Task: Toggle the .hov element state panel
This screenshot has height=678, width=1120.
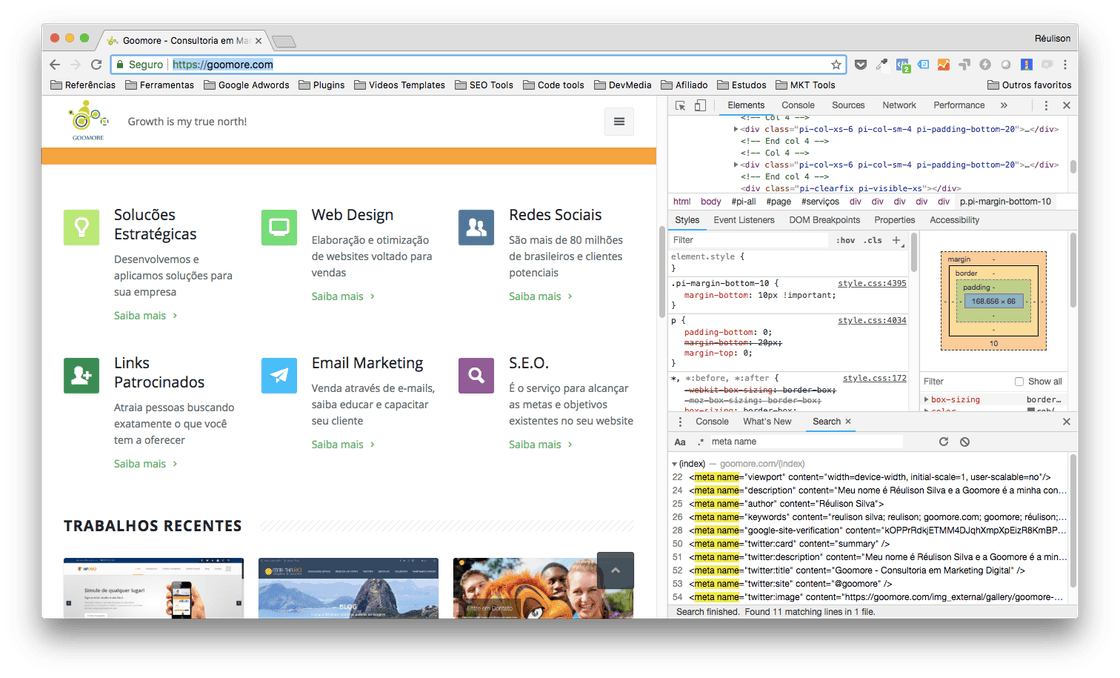Action: 846,240
